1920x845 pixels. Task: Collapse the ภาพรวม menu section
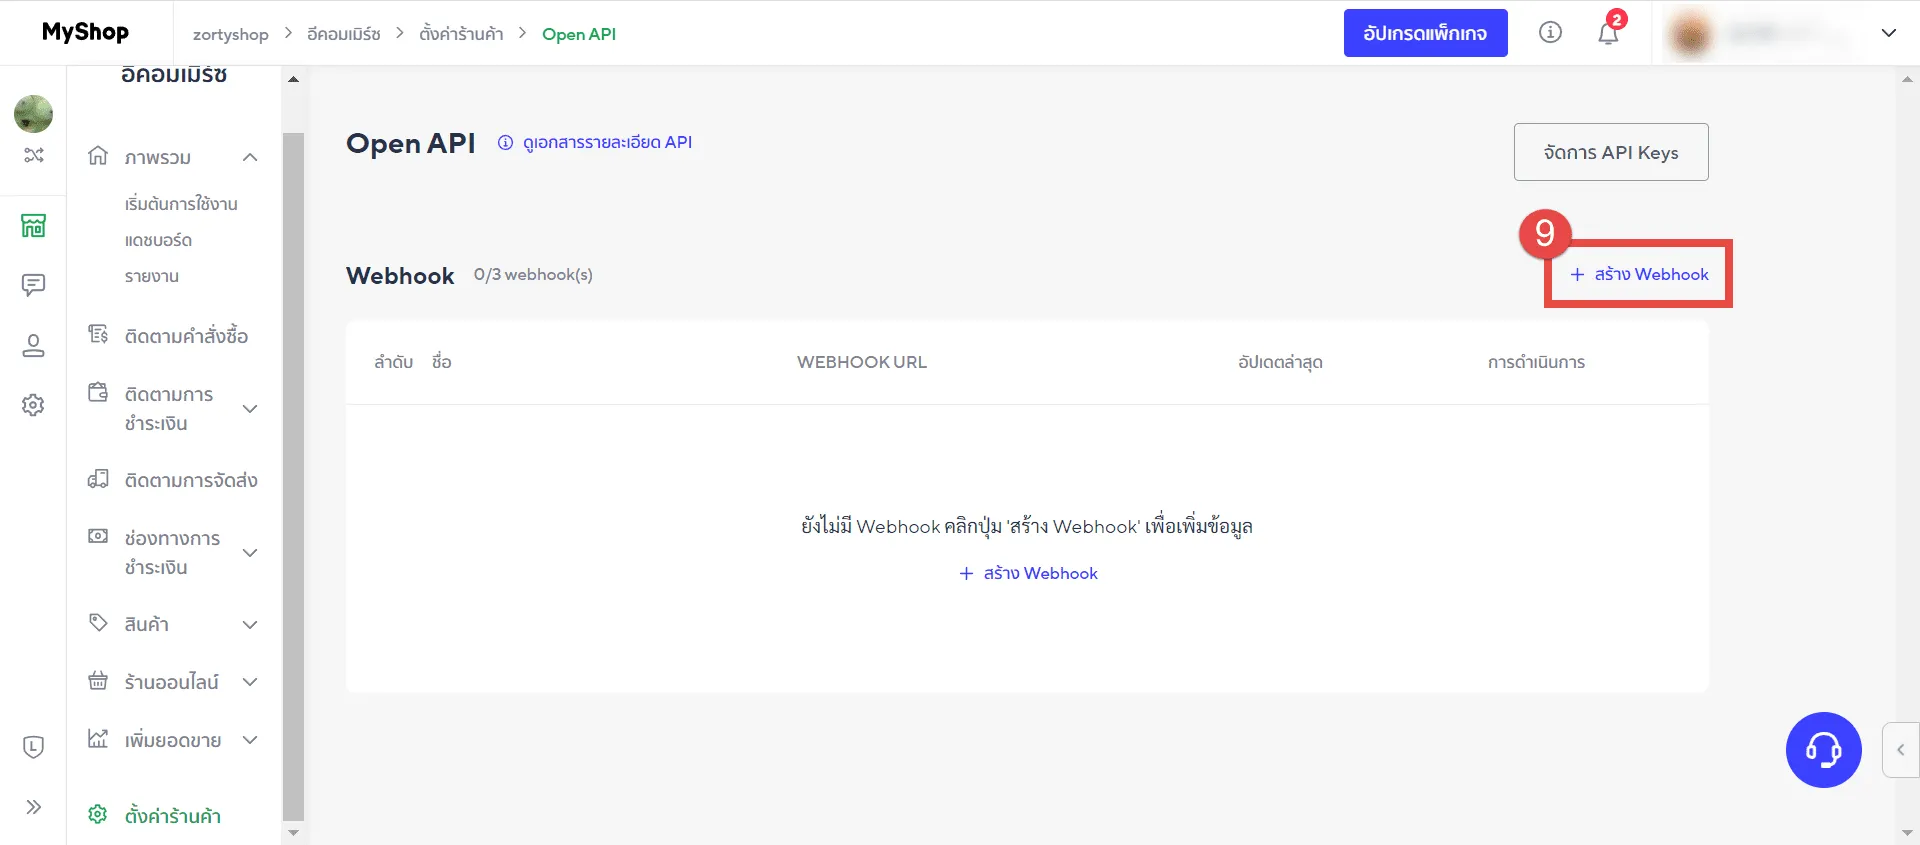click(x=250, y=157)
